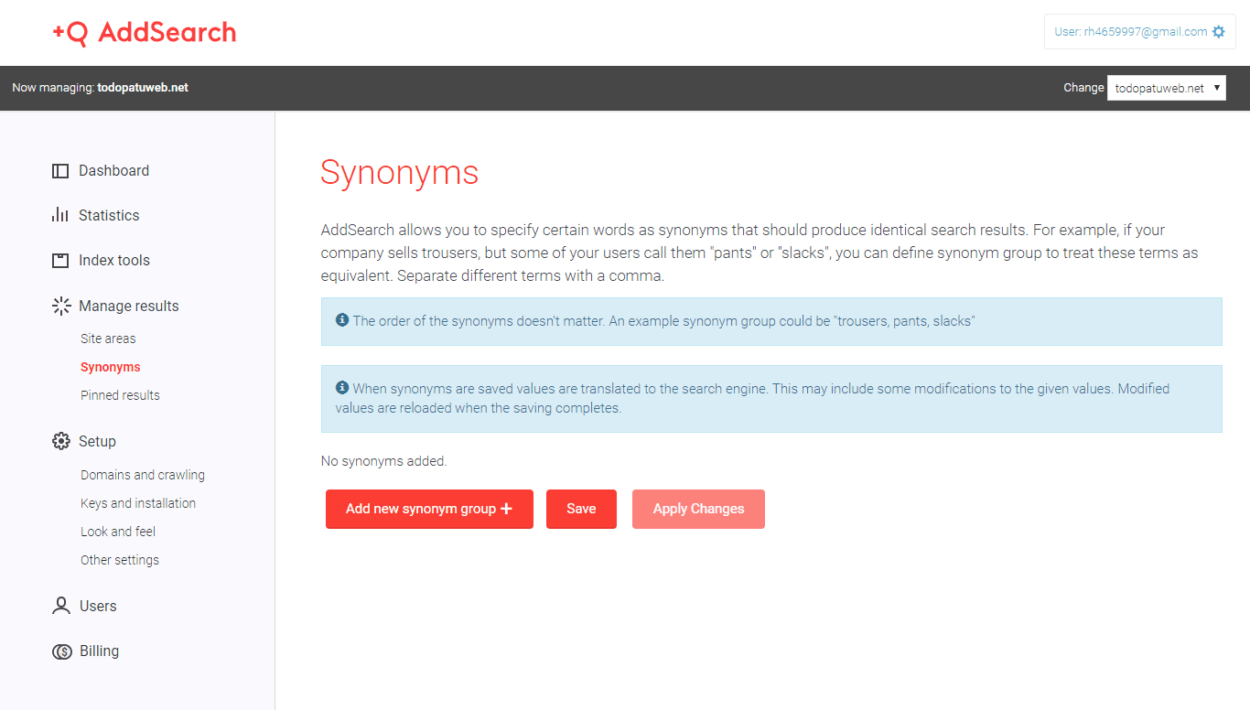Viewport: 1250px width, 710px height.
Task: Open Look and feel settings
Action: (118, 532)
